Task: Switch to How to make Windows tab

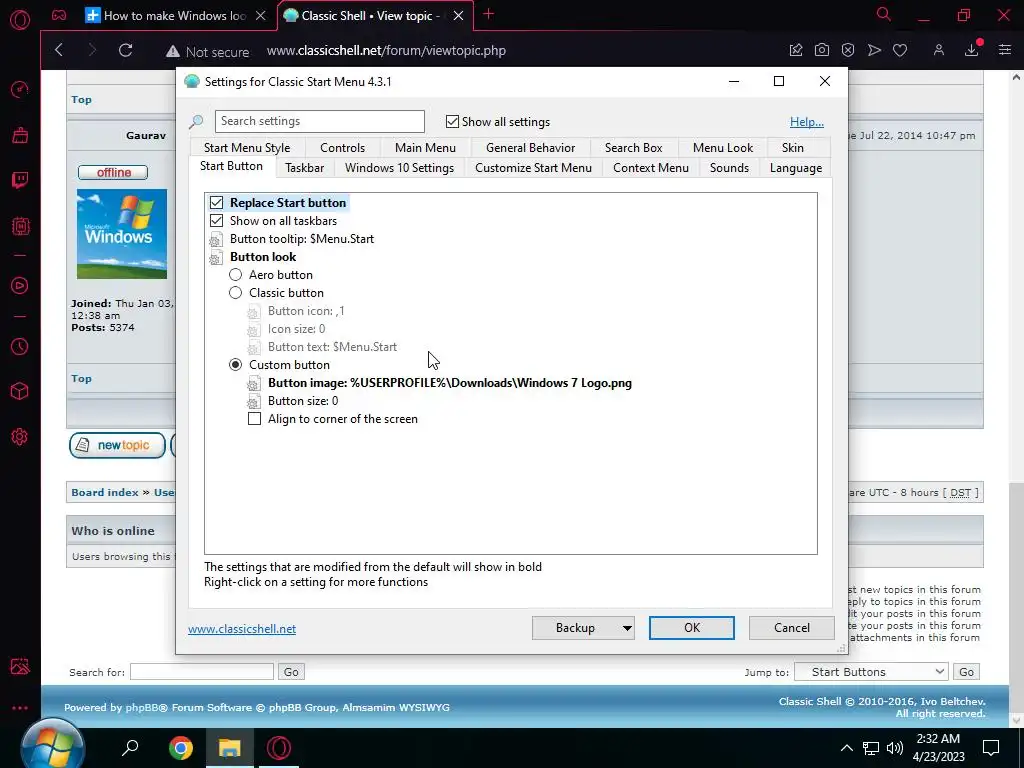Action: tap(174, 16)
